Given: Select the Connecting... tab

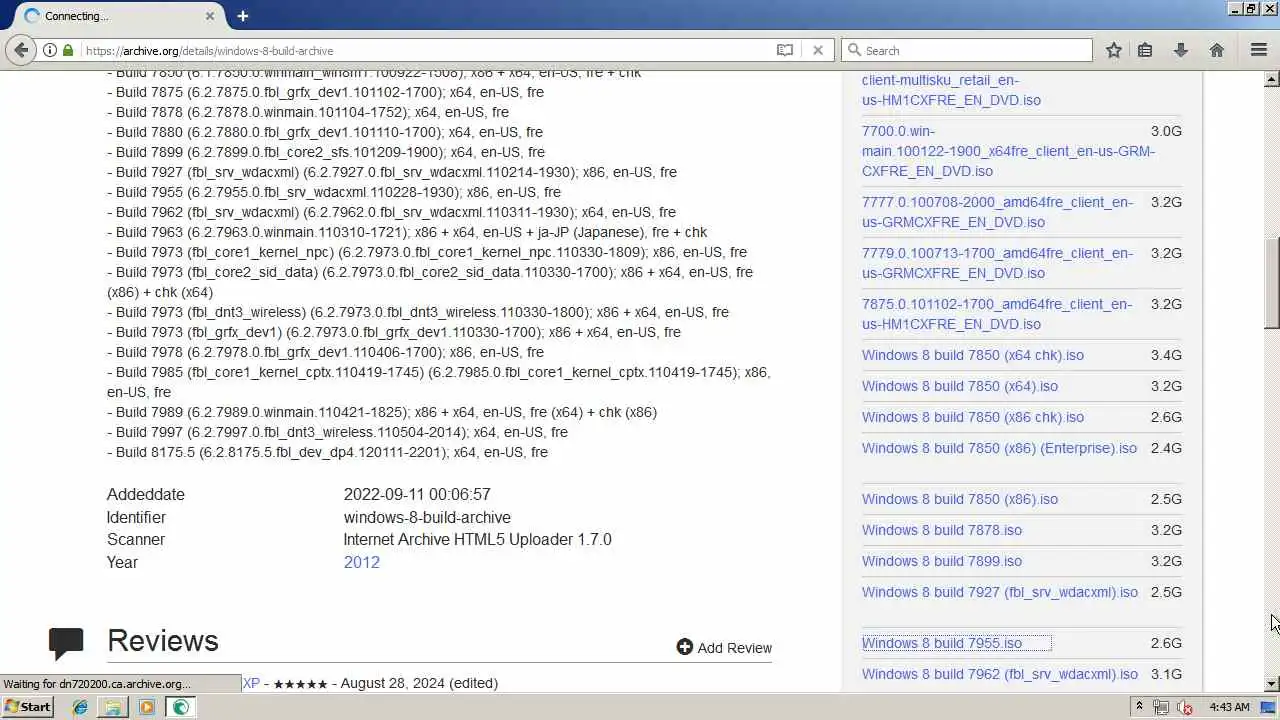Looking at the screenshot, I should tap(118, 16).
